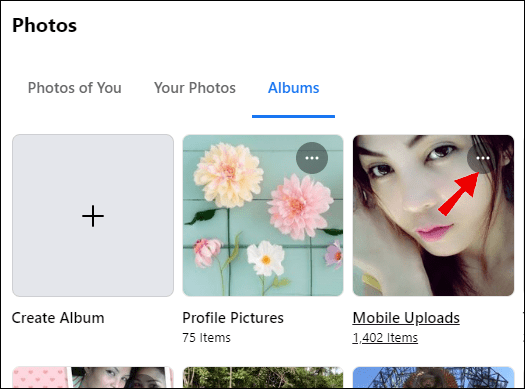Switch to the Photos of You tab
Viewport: 525px width, 389px height.
pos(75,88)
